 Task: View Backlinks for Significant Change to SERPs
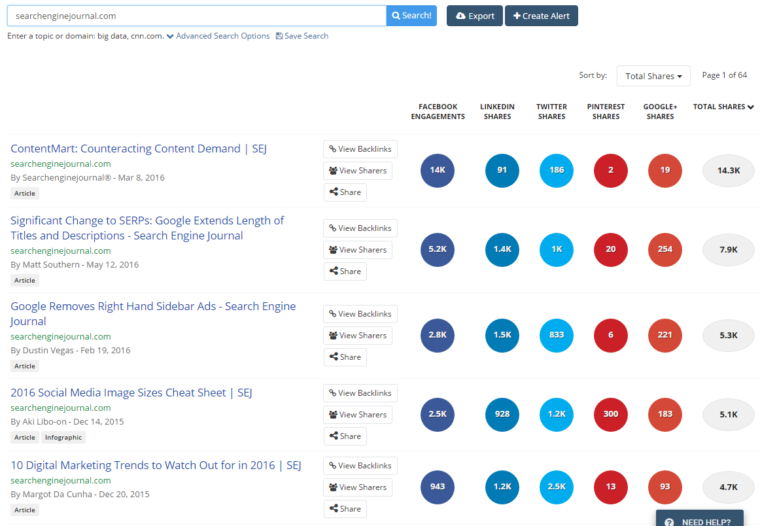[x=360, y=228]
